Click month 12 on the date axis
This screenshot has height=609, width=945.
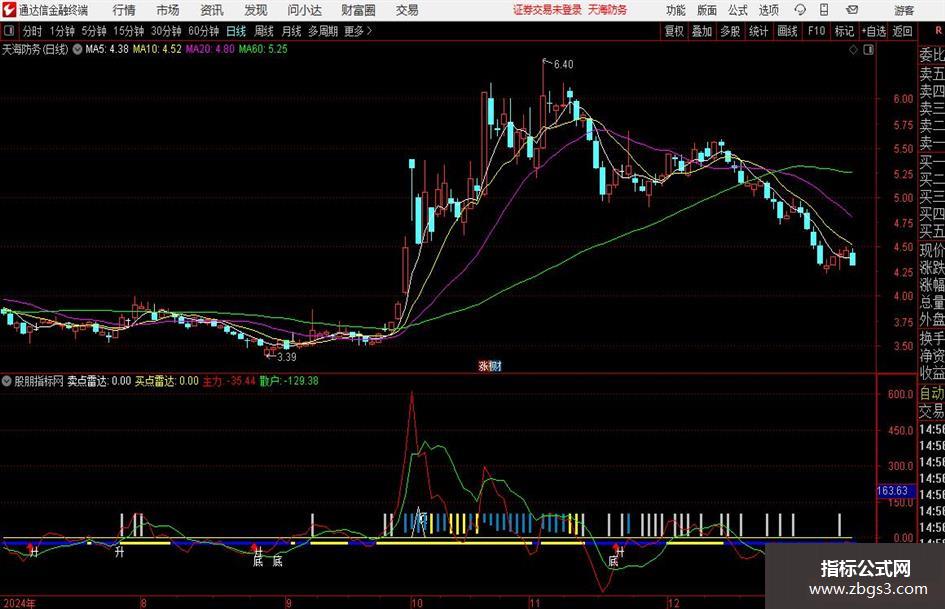[674, 603]
